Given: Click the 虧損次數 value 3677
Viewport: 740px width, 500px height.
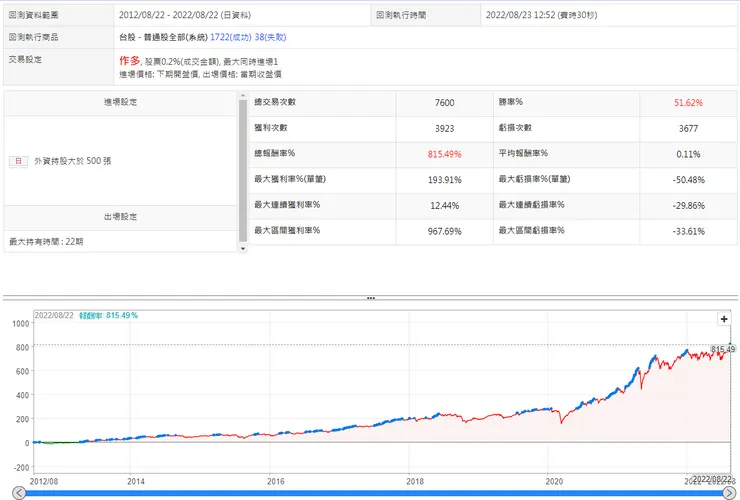Looking at the screenshot, I should pyautogui.click(x=688, y=128).
